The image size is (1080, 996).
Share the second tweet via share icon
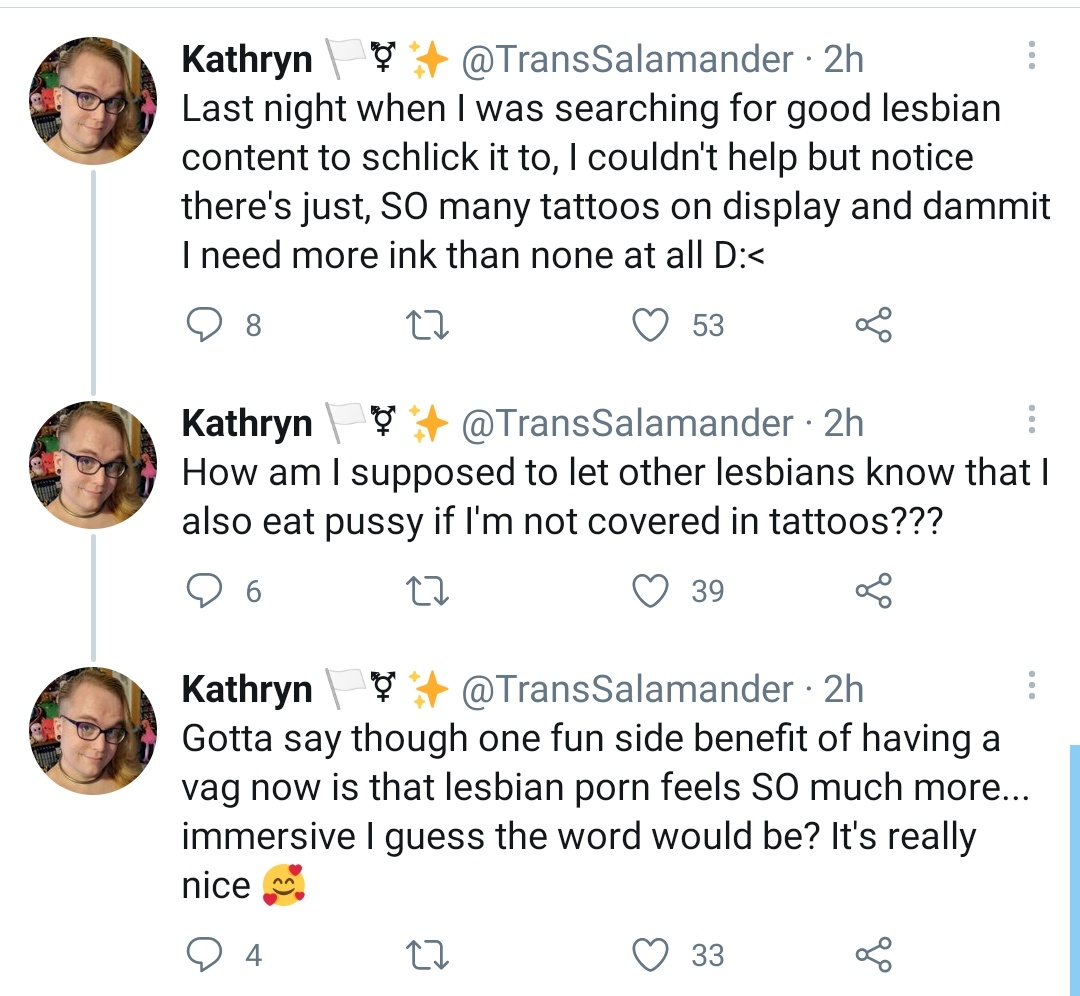[873, 590]
